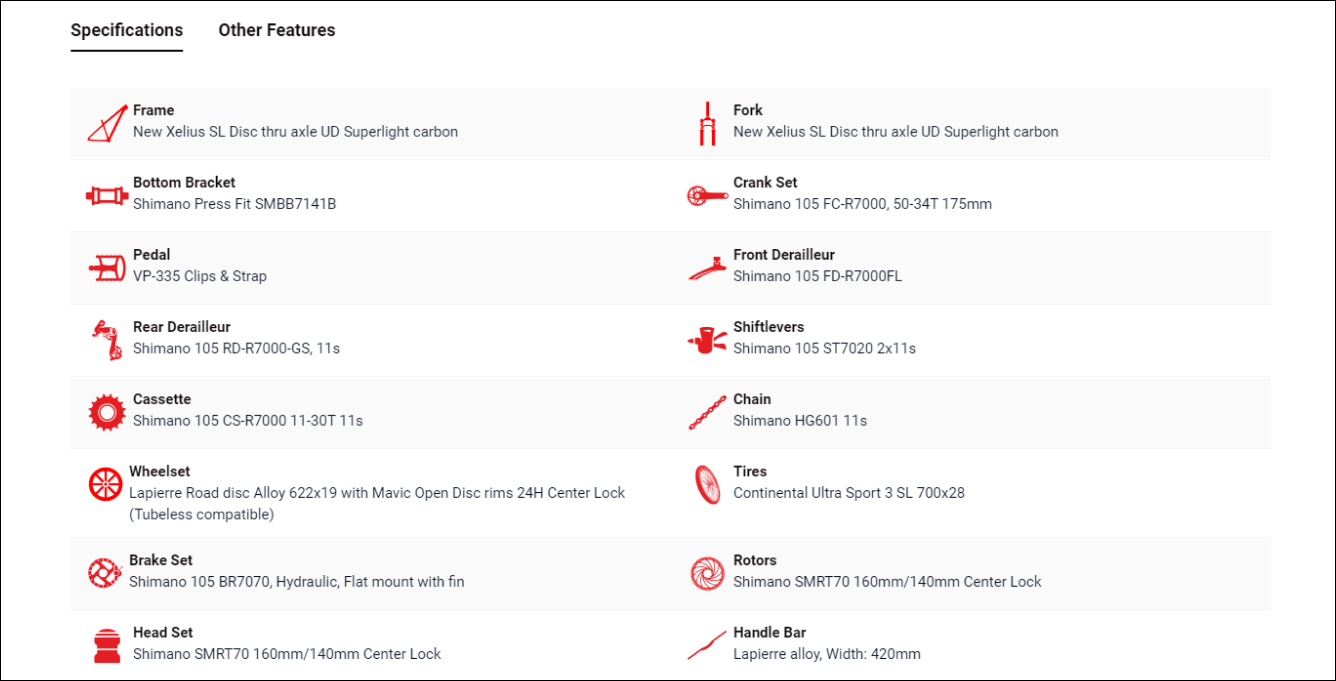
Task: Click the Head Set icon
Action: 106,646
